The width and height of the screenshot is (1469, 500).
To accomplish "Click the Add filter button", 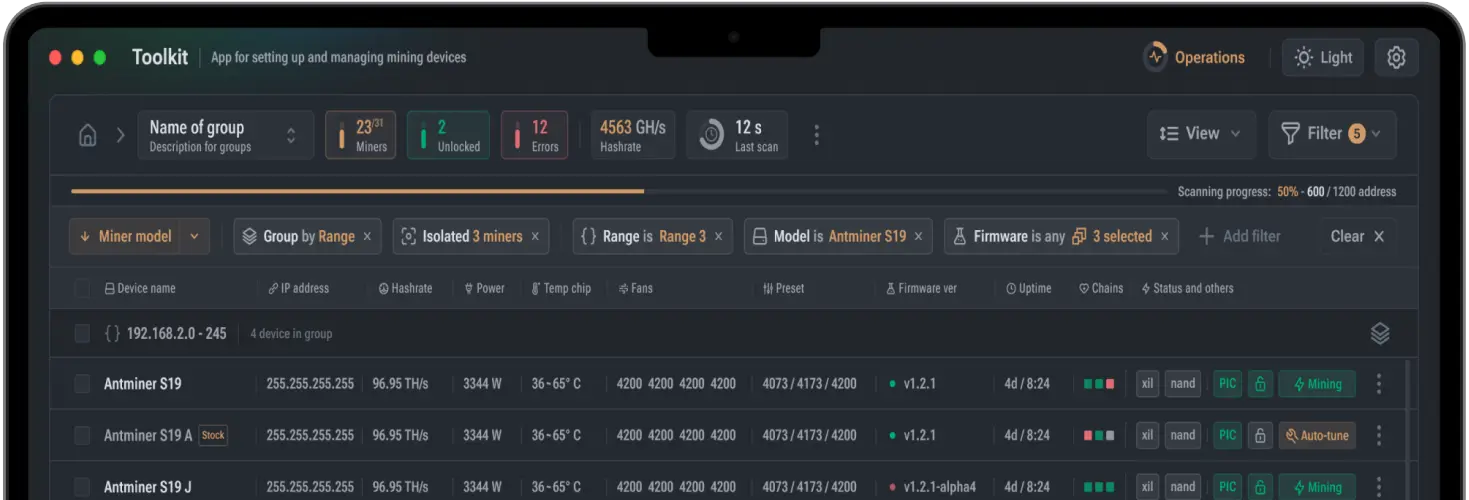I will 1240,237.
